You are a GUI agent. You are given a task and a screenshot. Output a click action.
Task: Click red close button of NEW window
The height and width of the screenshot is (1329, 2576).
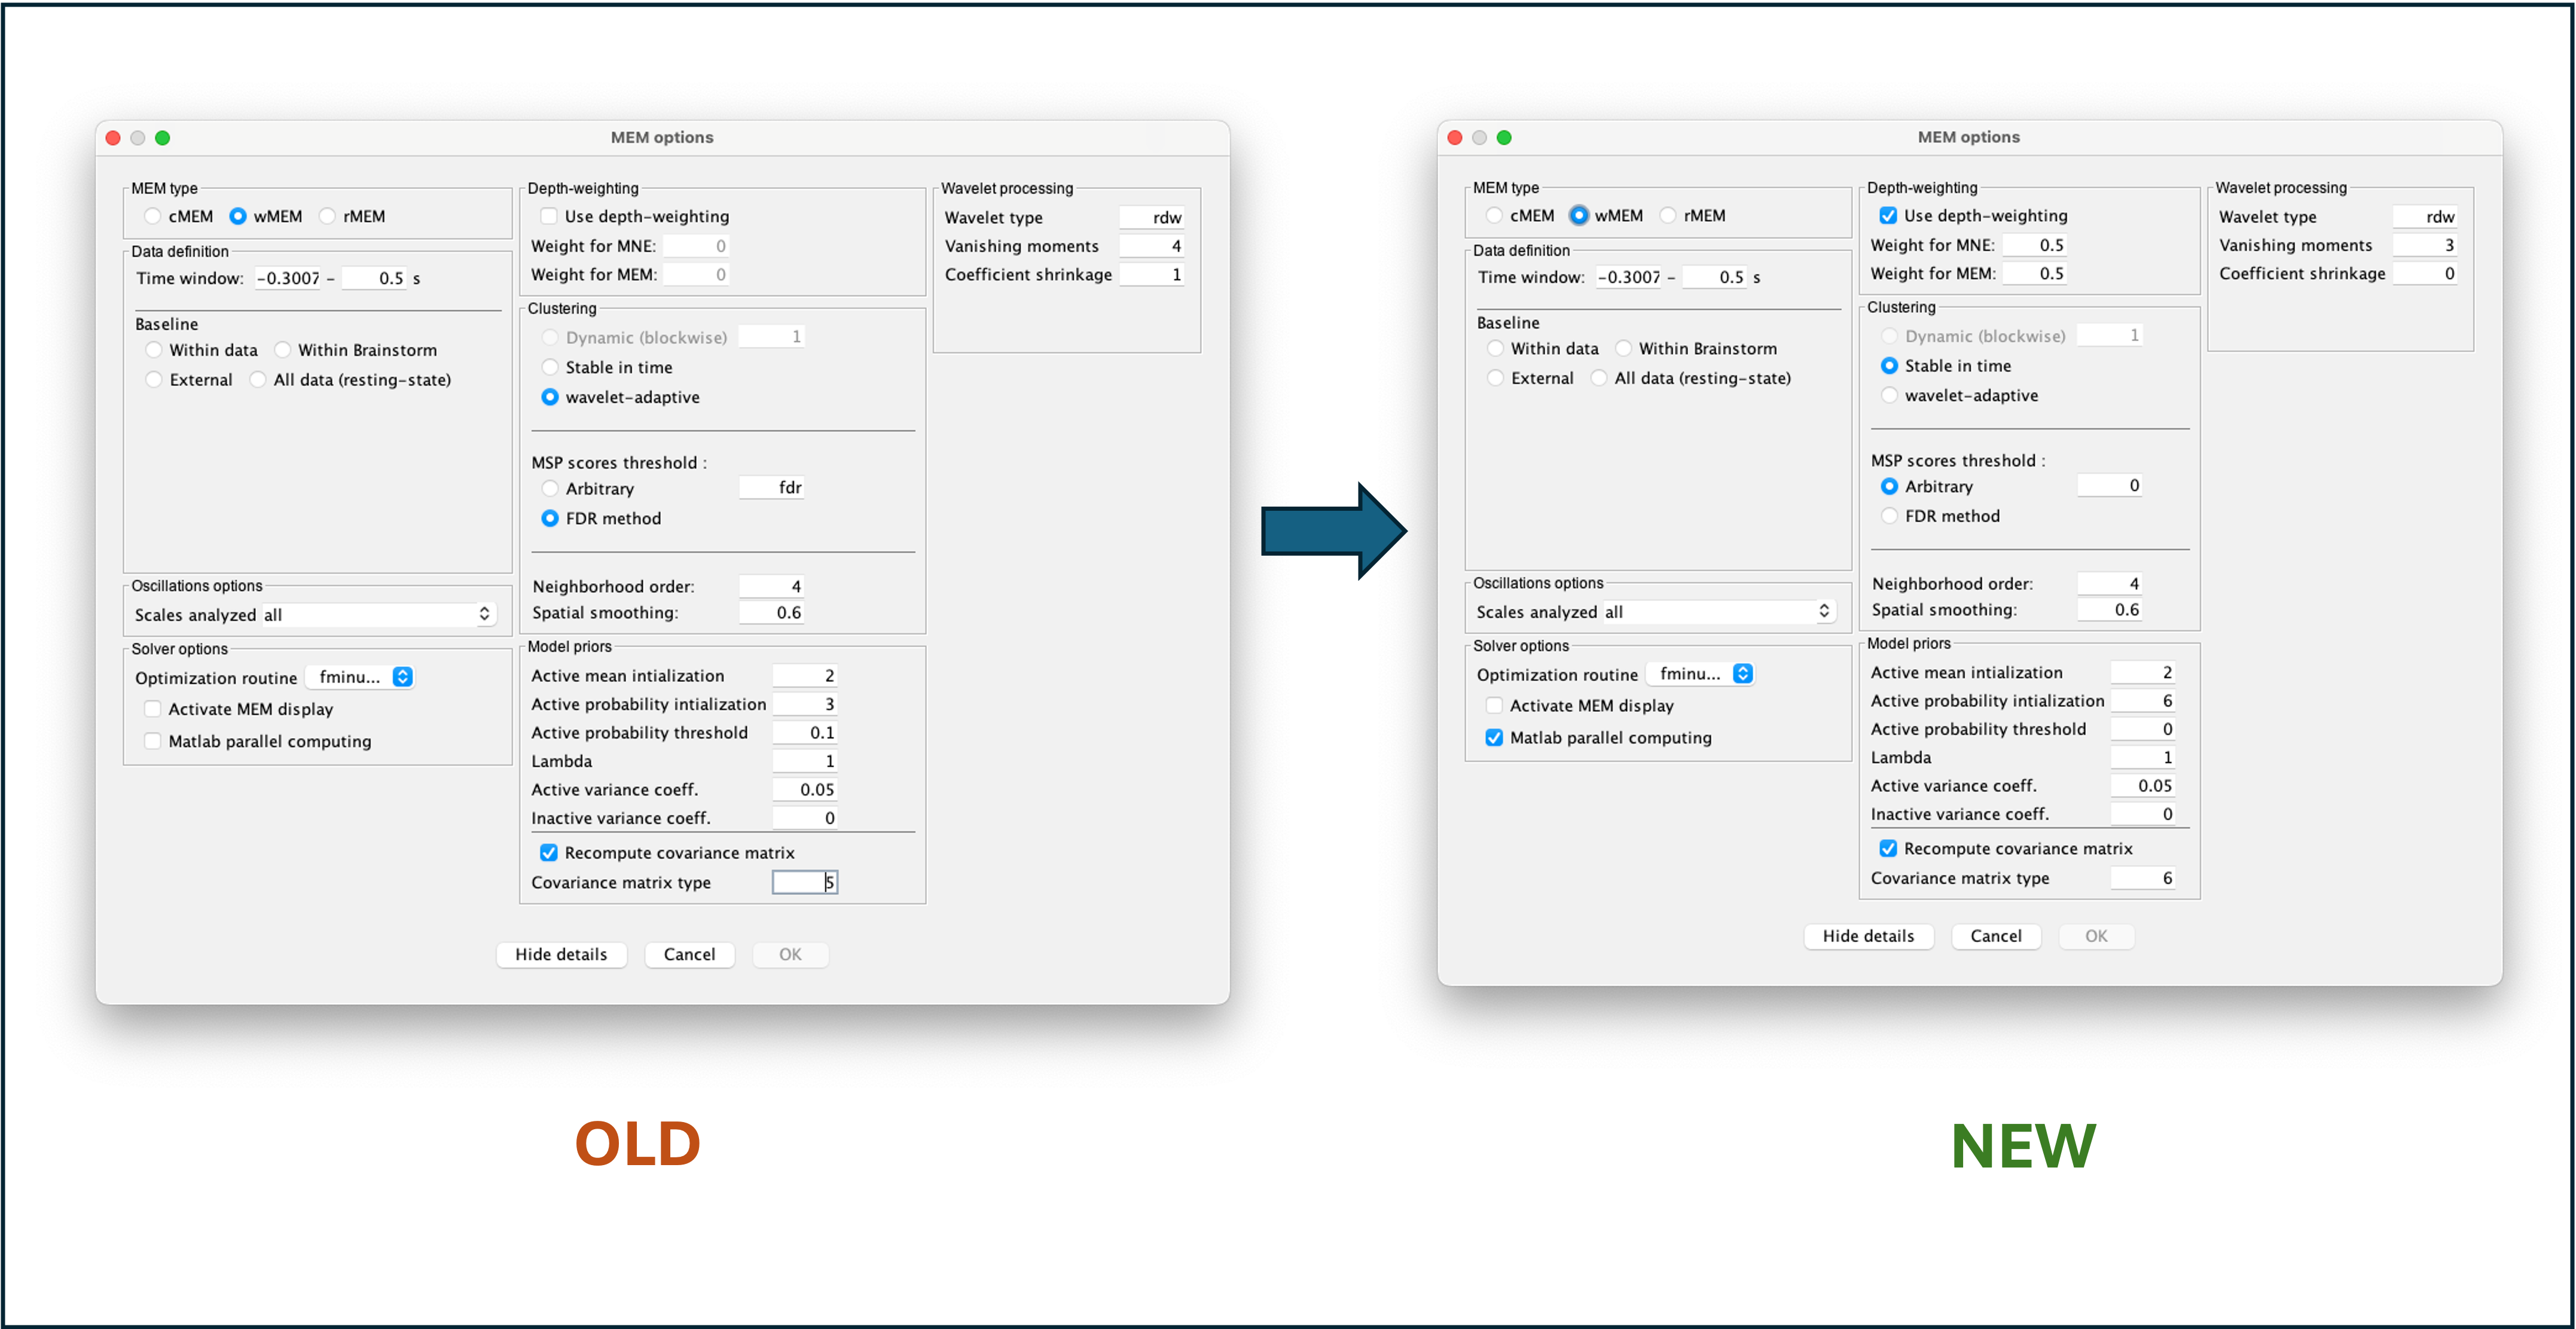[1455, 137]
